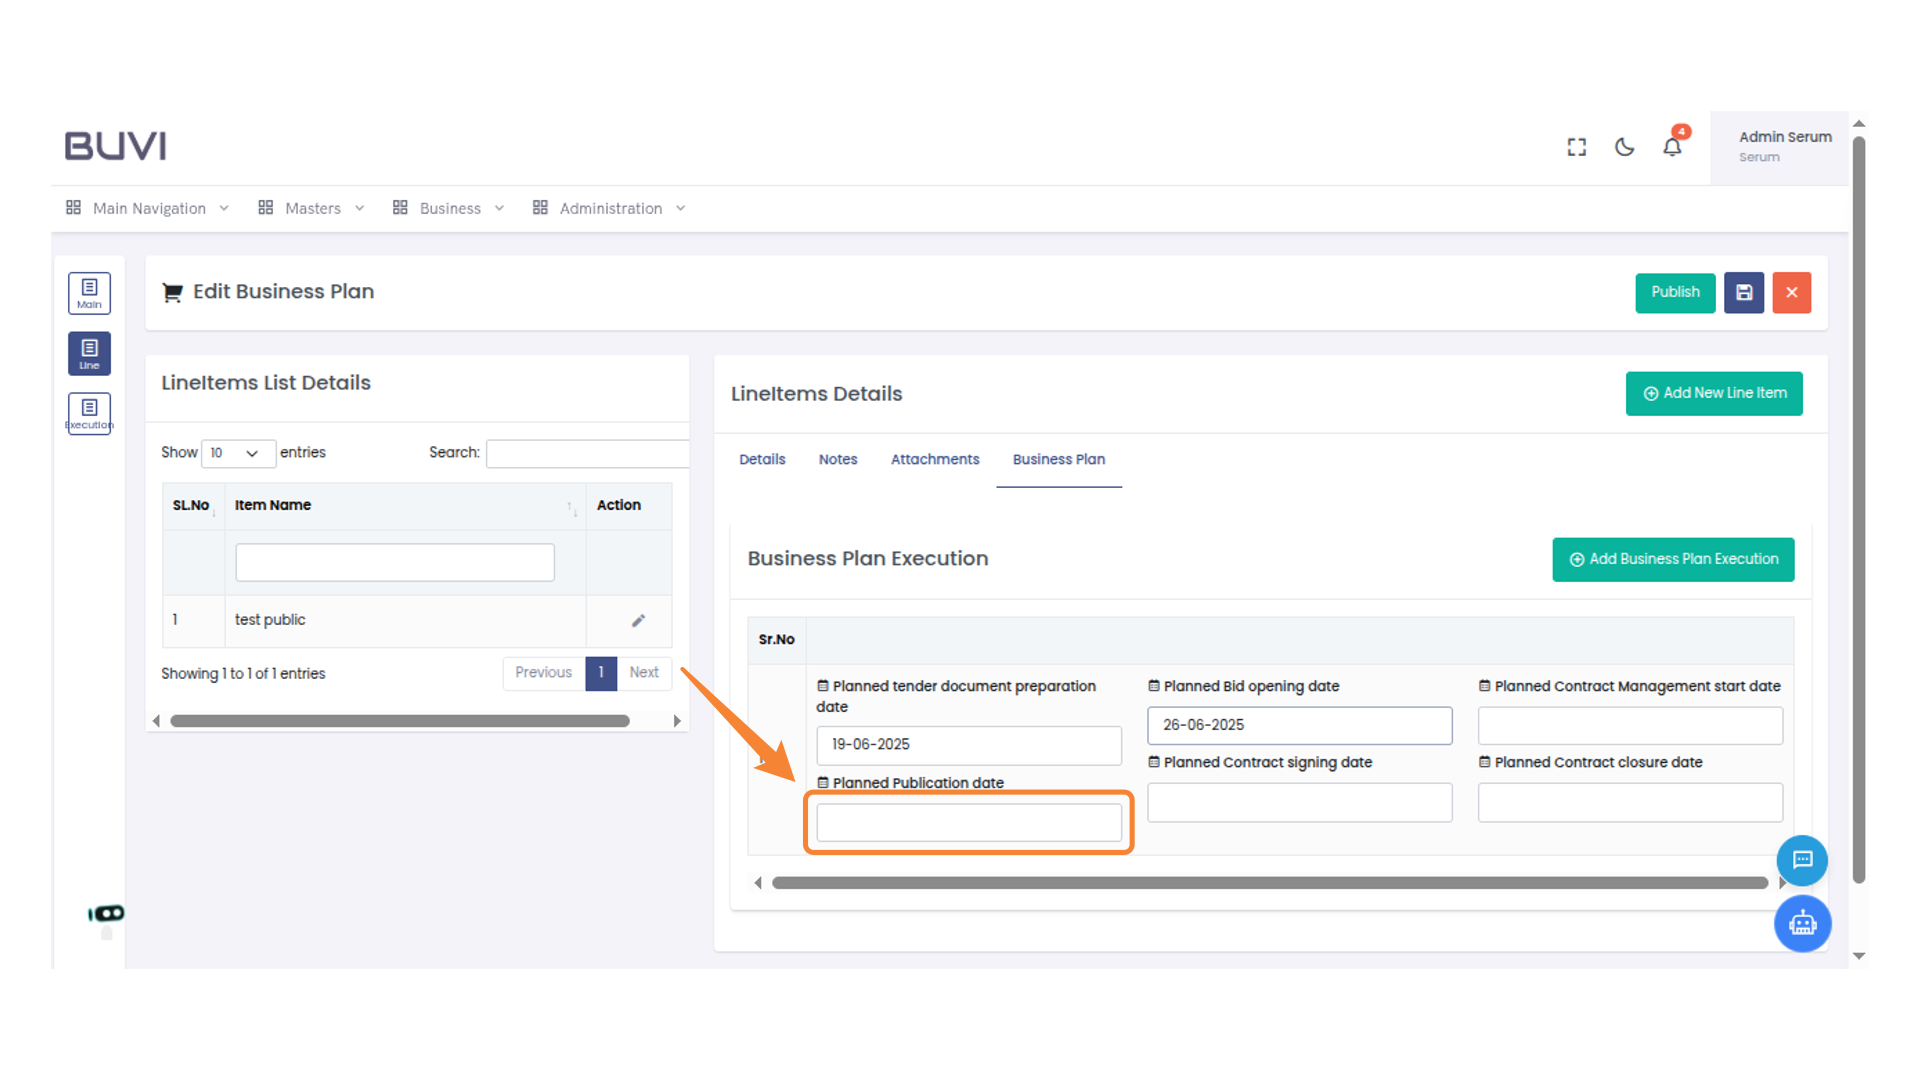Click Add Business Plan Execution button

point(1673,559)
